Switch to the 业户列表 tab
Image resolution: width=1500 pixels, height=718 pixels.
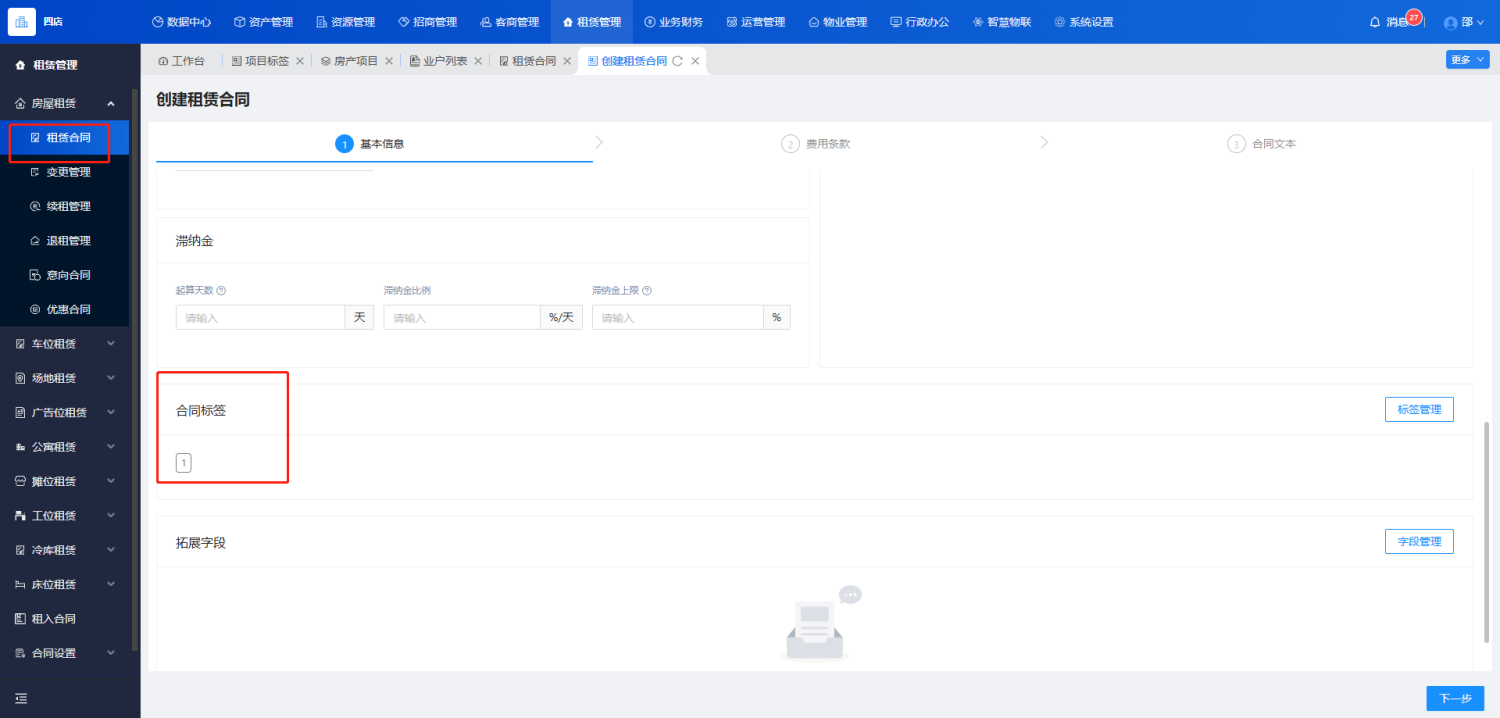point(438,61)
